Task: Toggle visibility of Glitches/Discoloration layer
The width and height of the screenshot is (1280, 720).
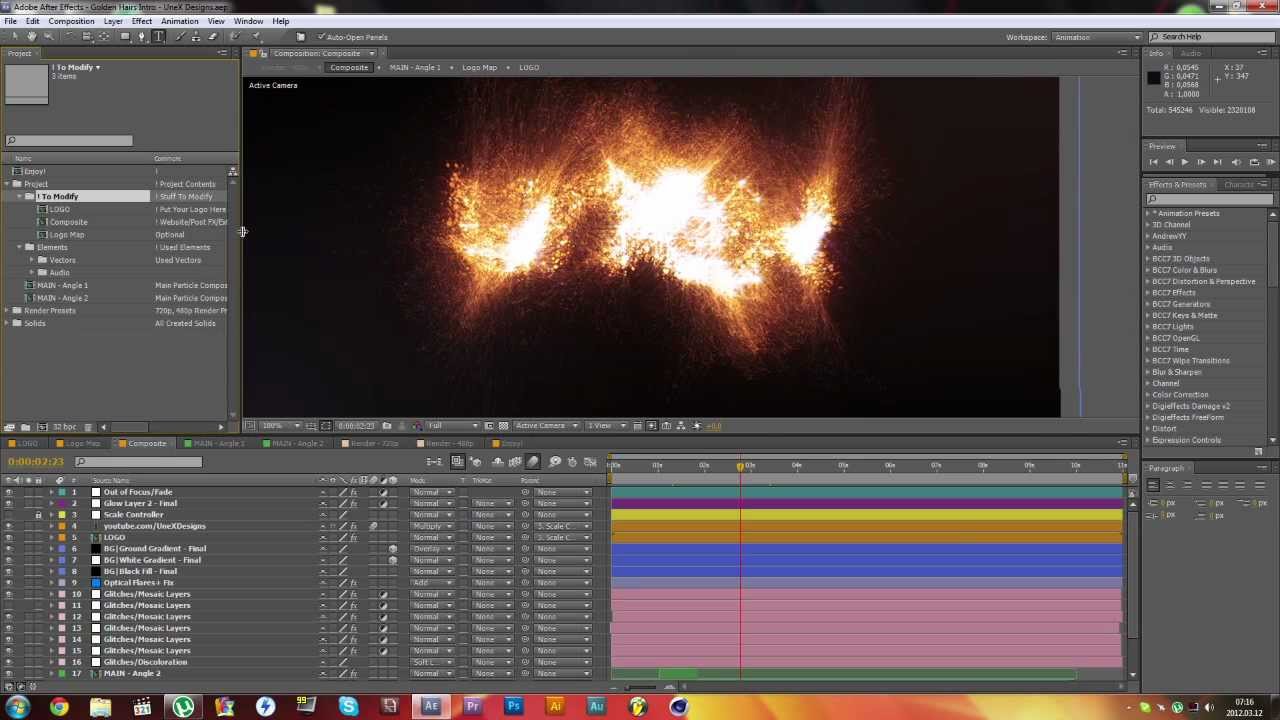Action: click(9, 662)
